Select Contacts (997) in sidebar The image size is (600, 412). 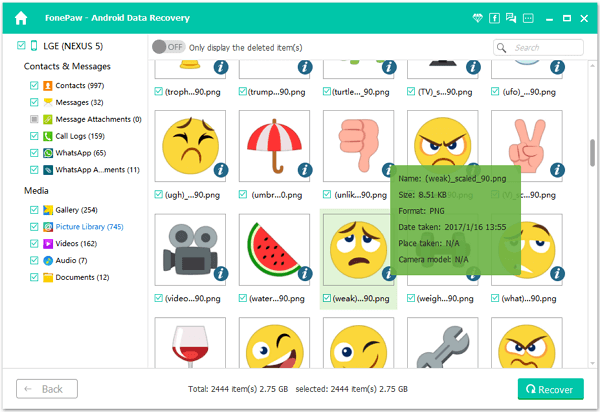tap(80, 85)
